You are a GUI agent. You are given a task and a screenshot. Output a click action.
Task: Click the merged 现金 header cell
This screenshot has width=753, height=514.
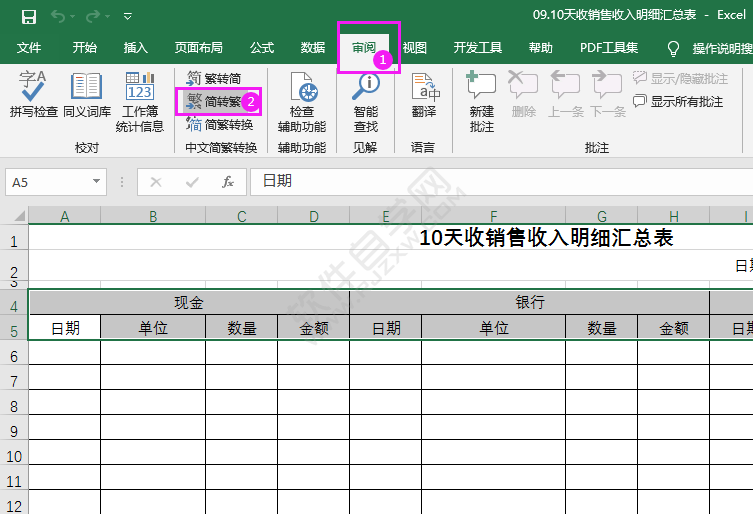pyautogui.click(x=189, y=303)
